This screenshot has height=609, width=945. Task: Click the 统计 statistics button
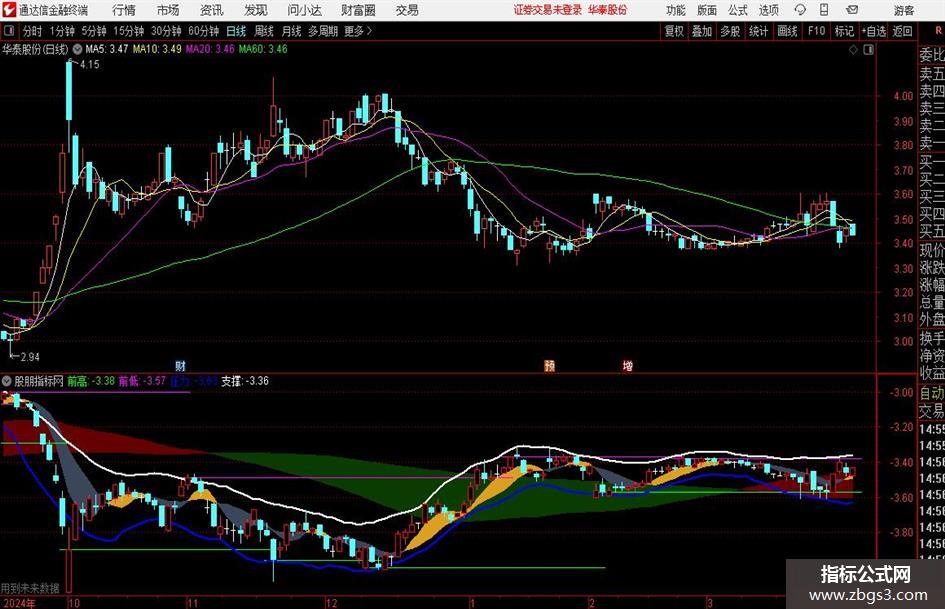[x=758, y=31]
